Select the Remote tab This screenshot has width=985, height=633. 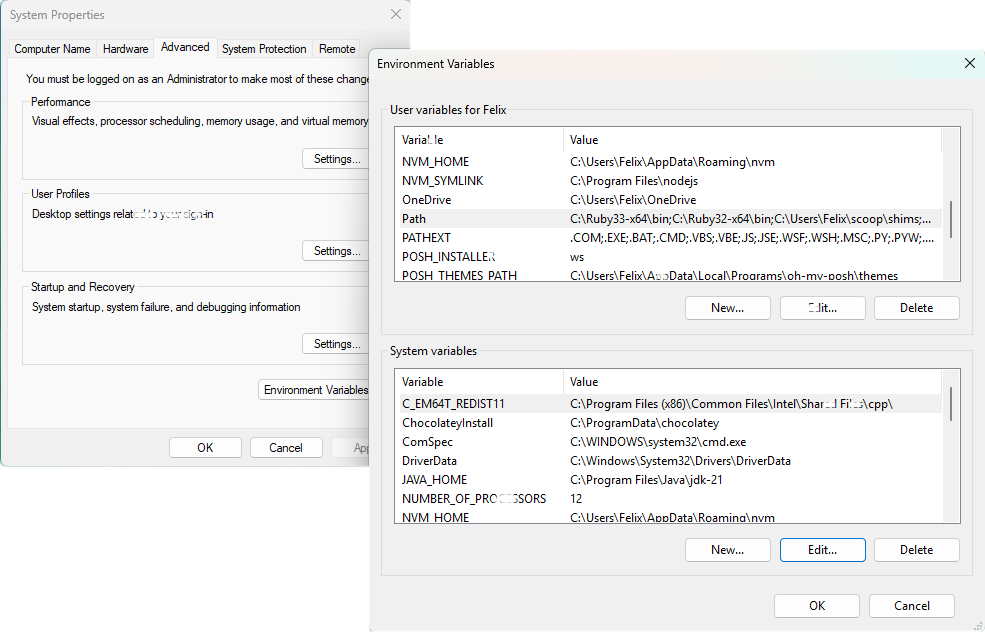click(336, 48)
